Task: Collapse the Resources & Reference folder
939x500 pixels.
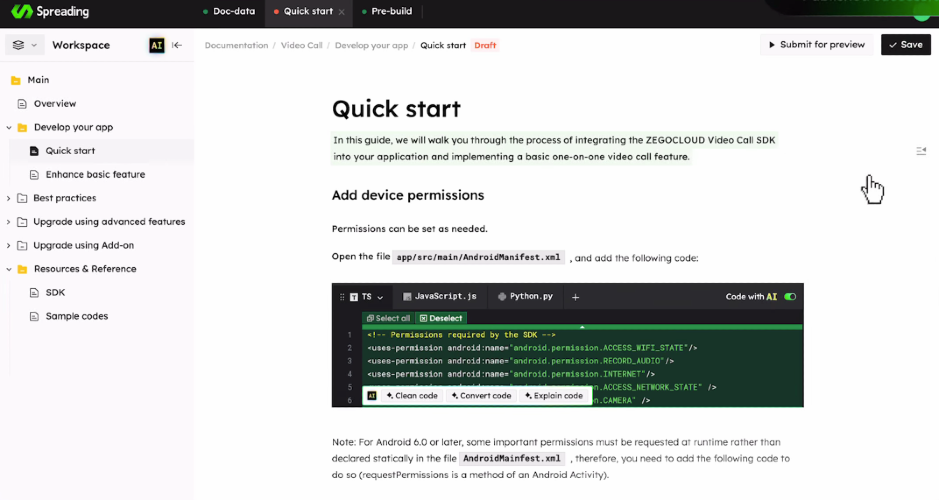Action: coord(8,269)
